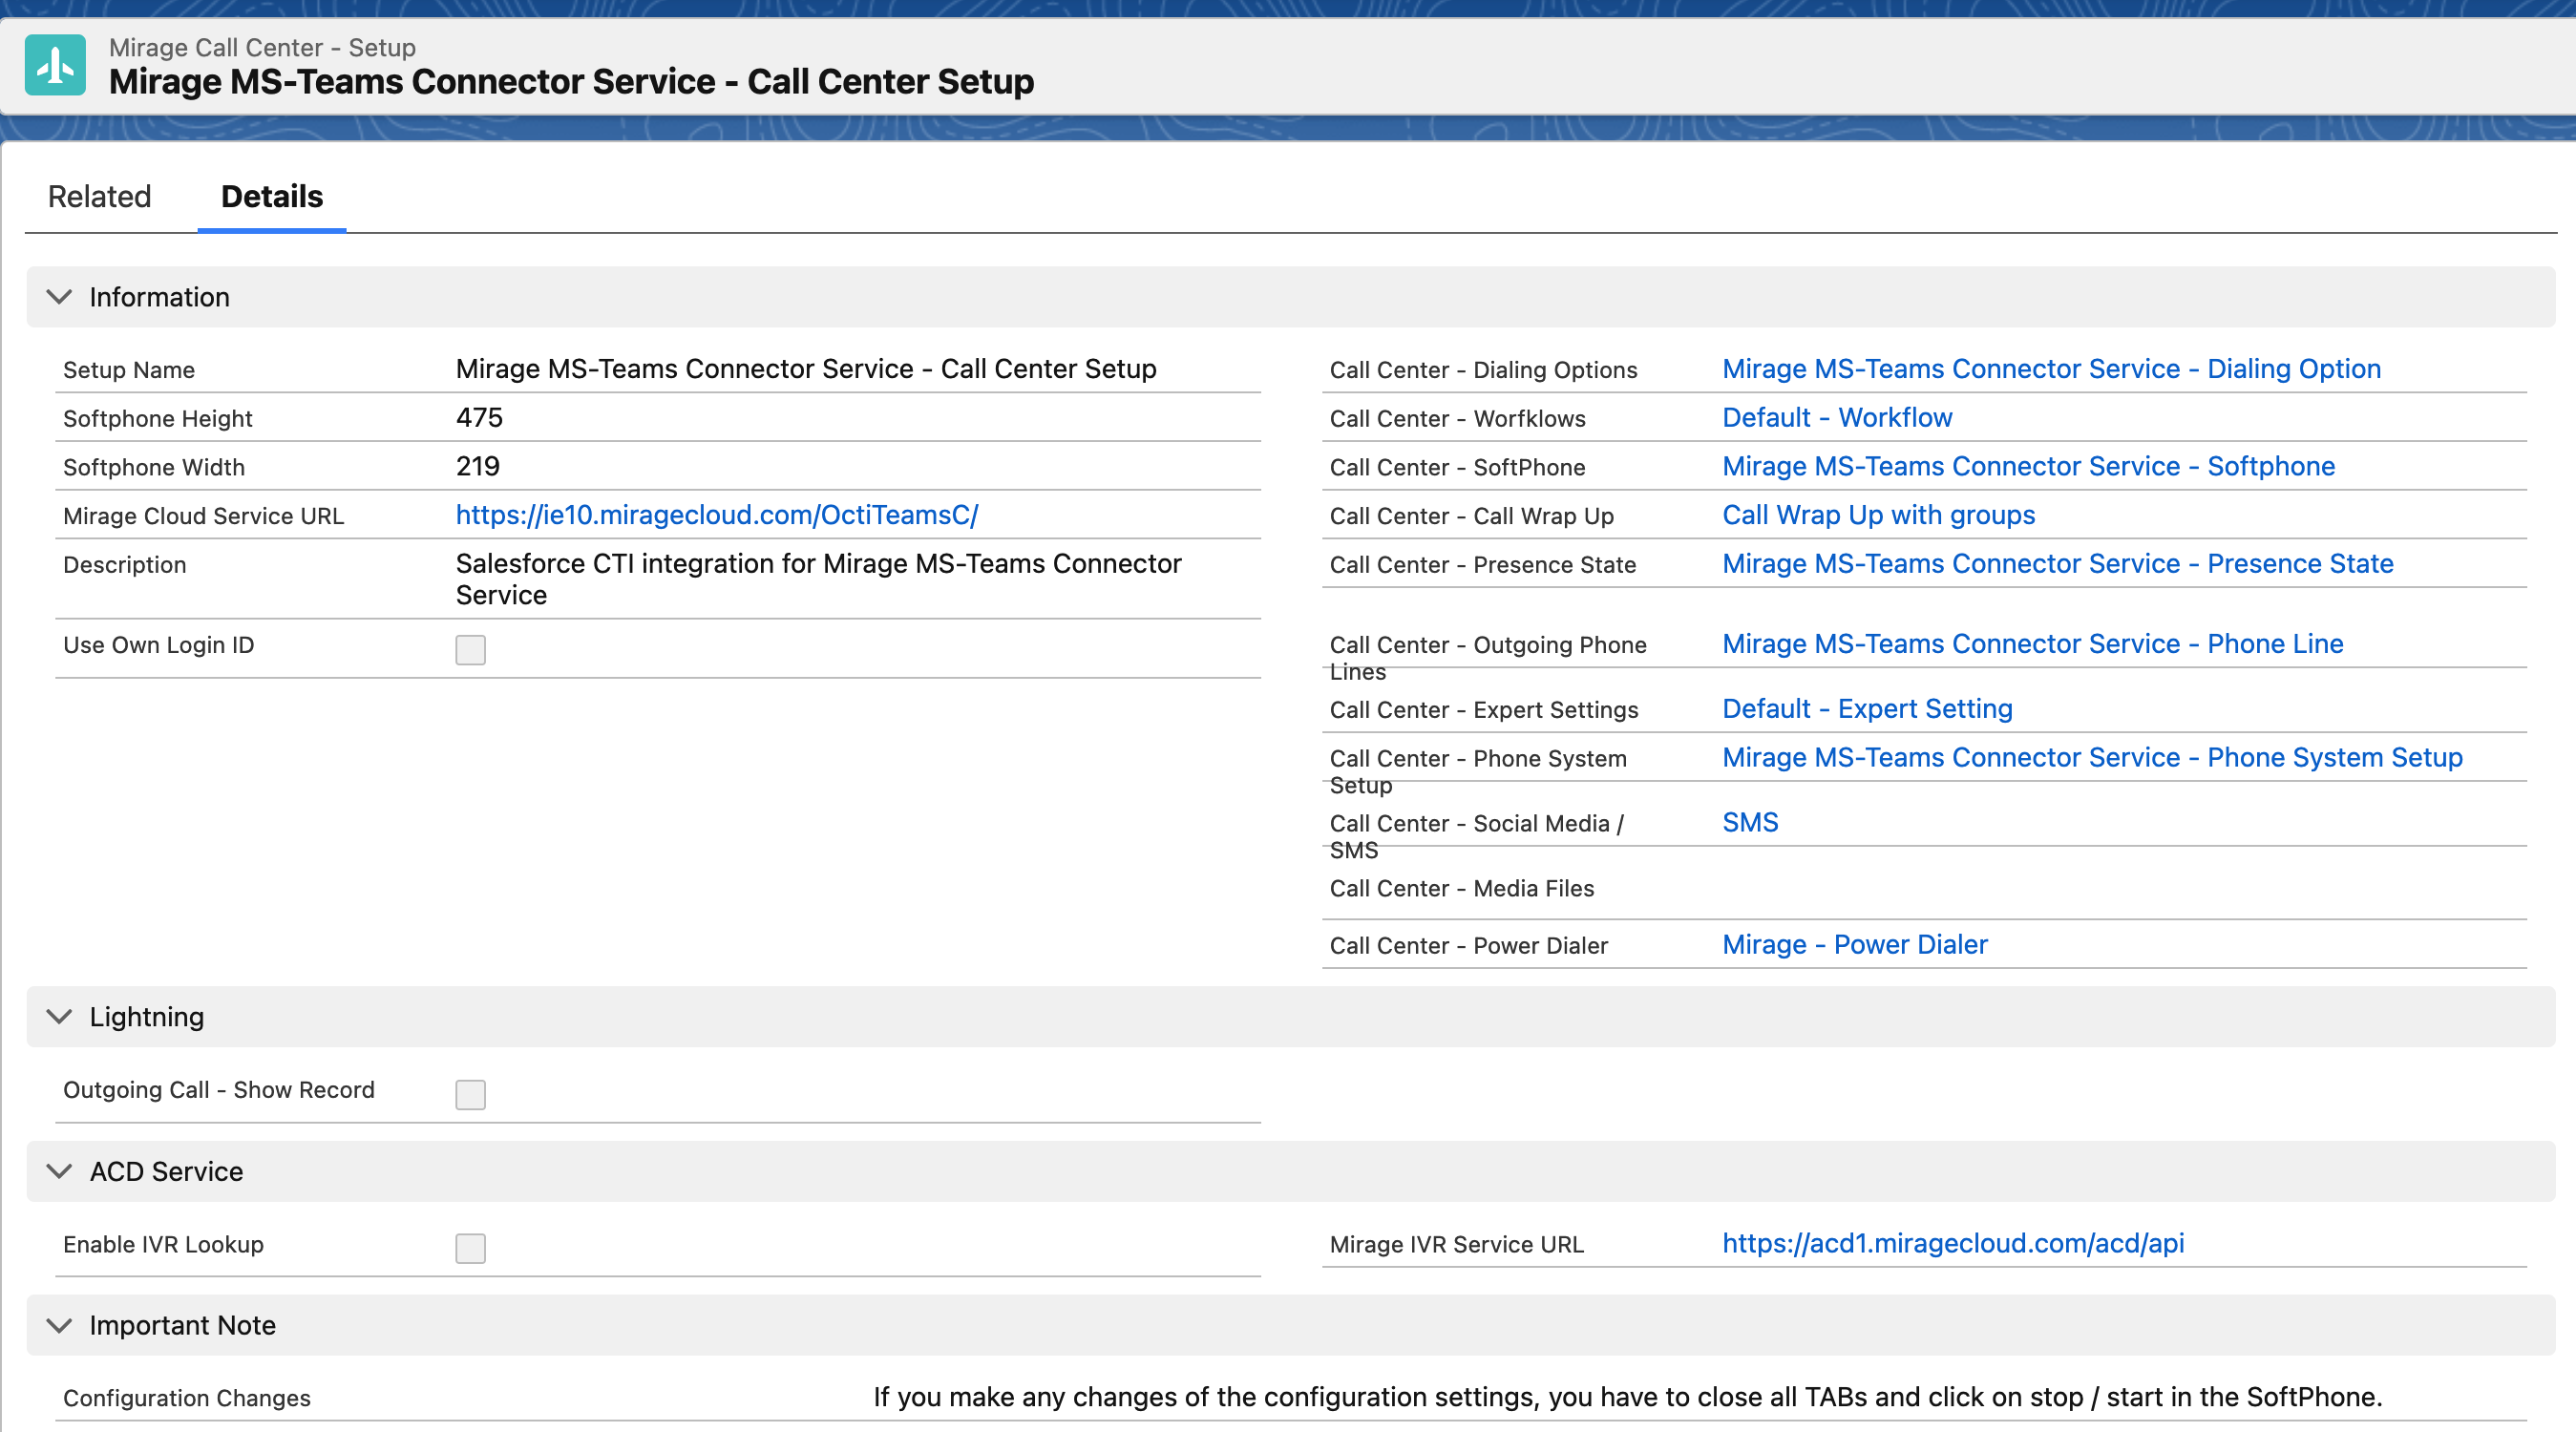Click the Mirage IVR Service URL label
This screenshot has width=2576, height=1432.
[1456, 1245]
